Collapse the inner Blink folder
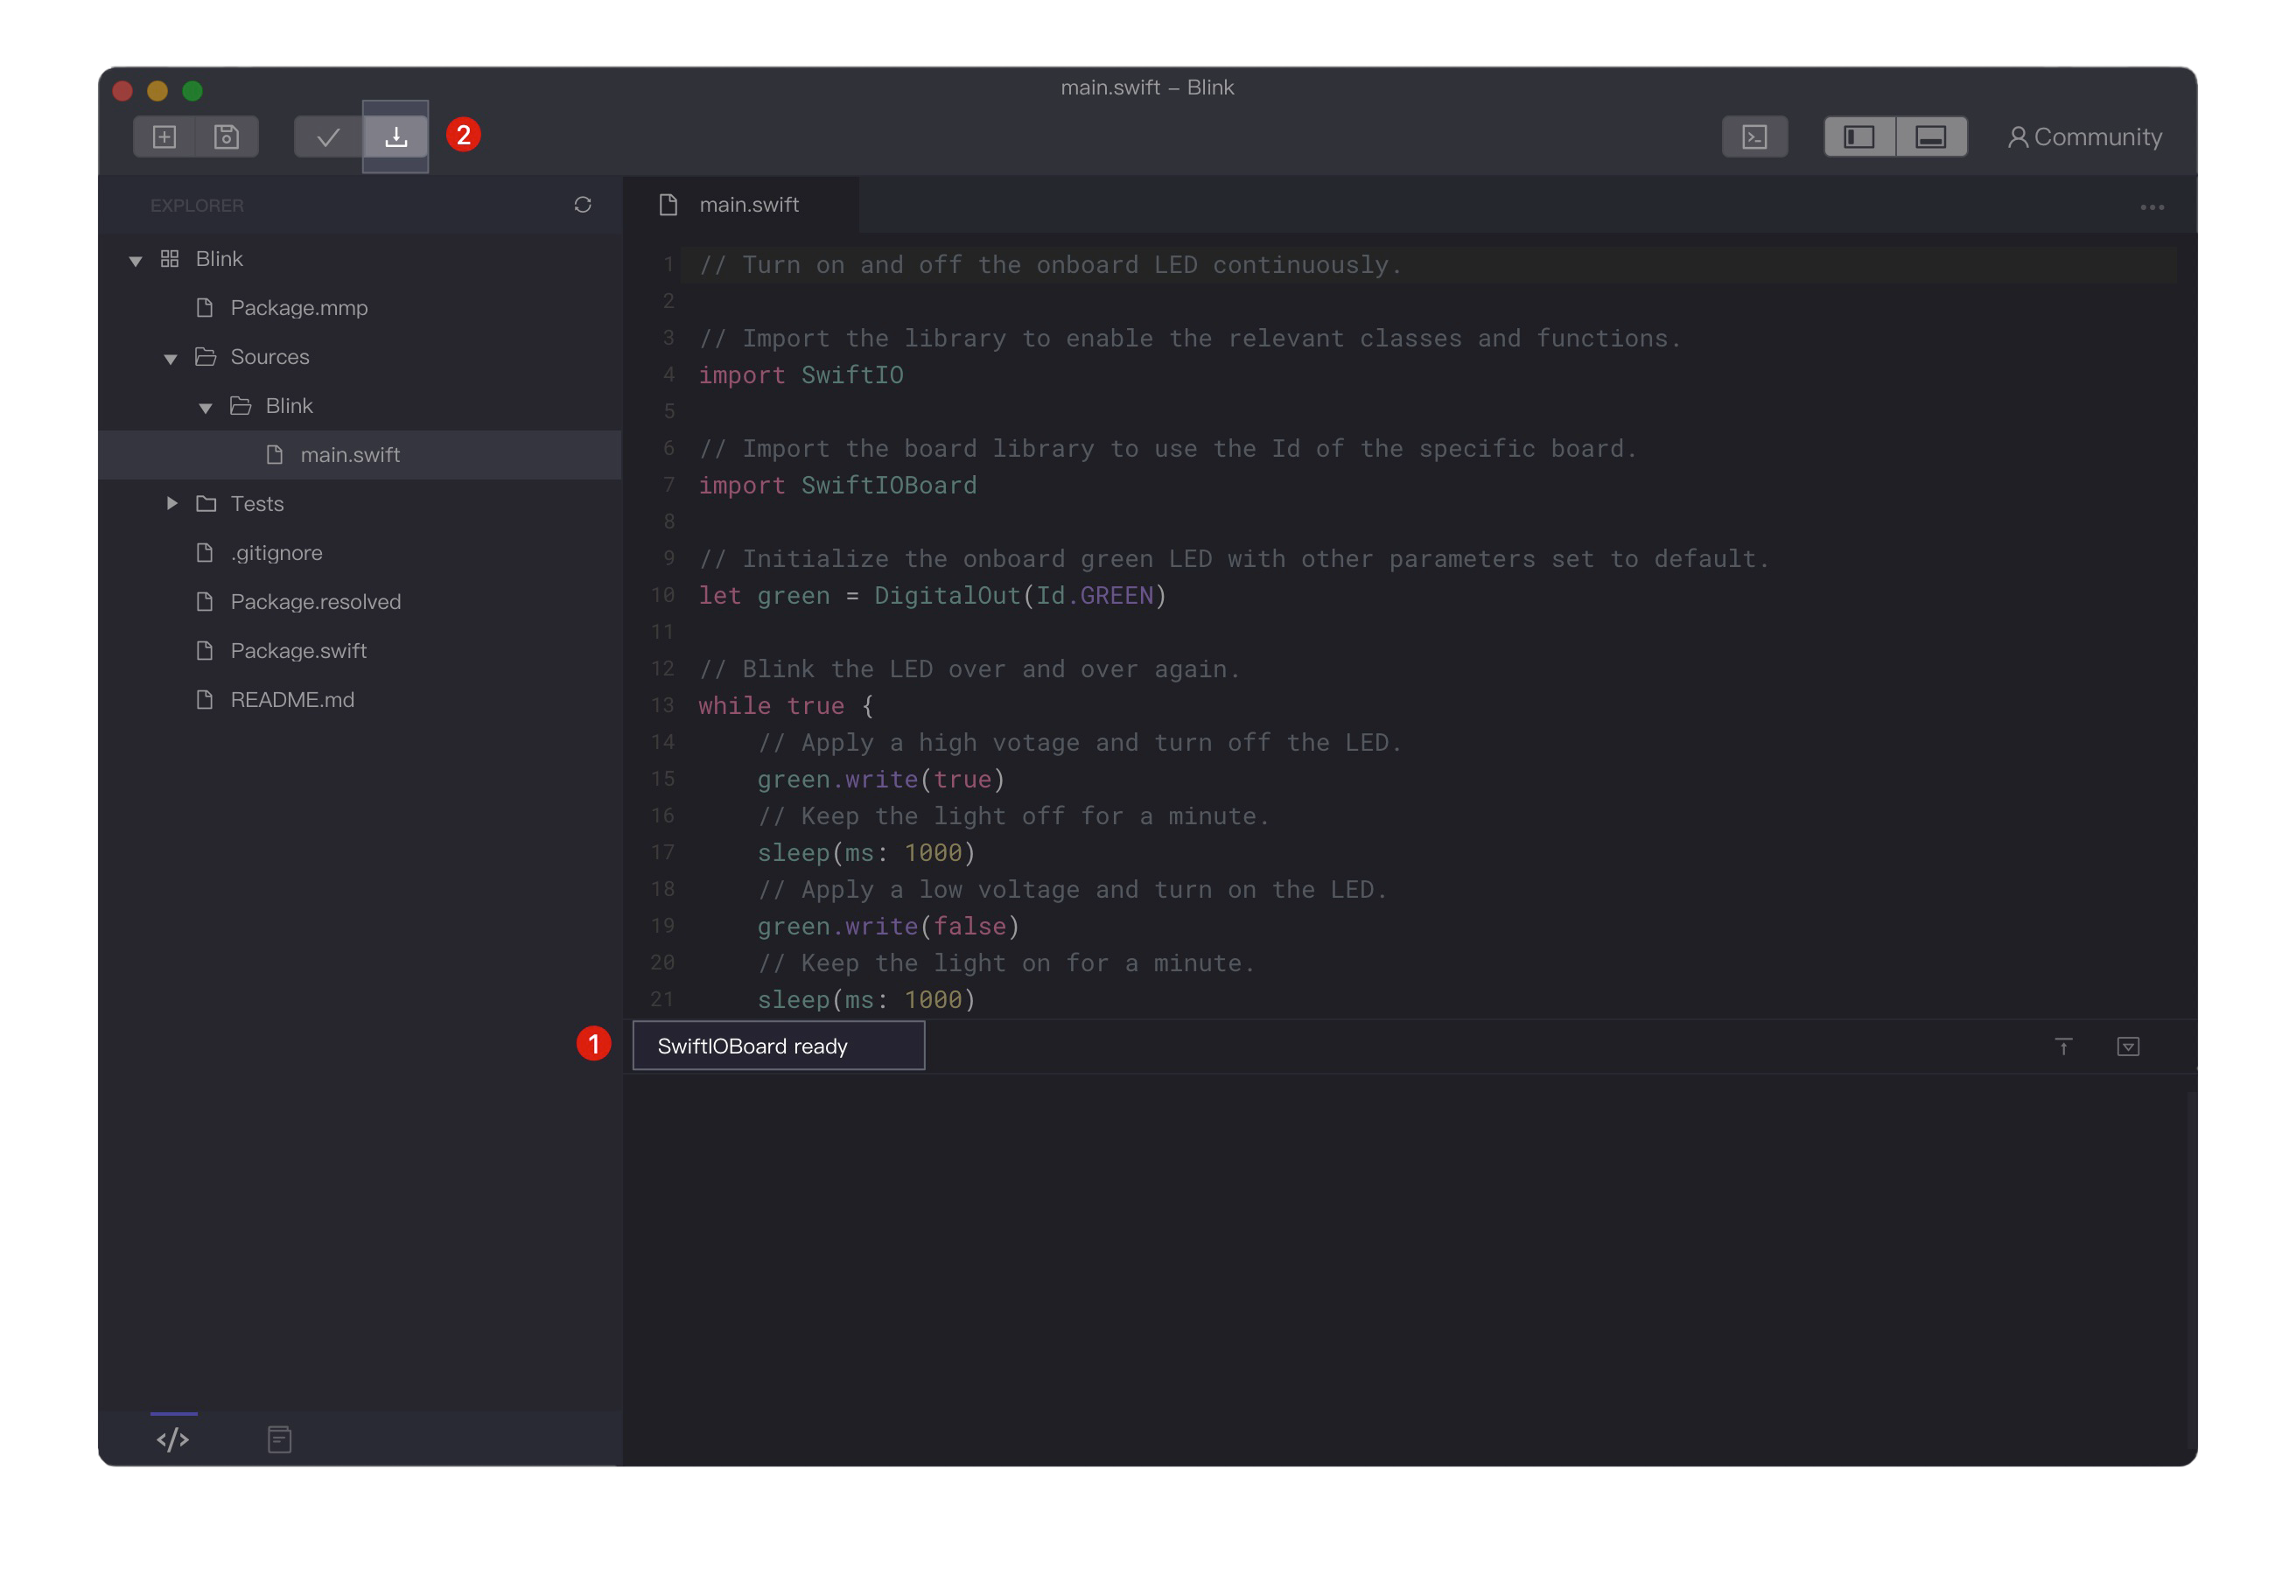Screen dimensions: 2296x1596 click(x=205, y=407)
